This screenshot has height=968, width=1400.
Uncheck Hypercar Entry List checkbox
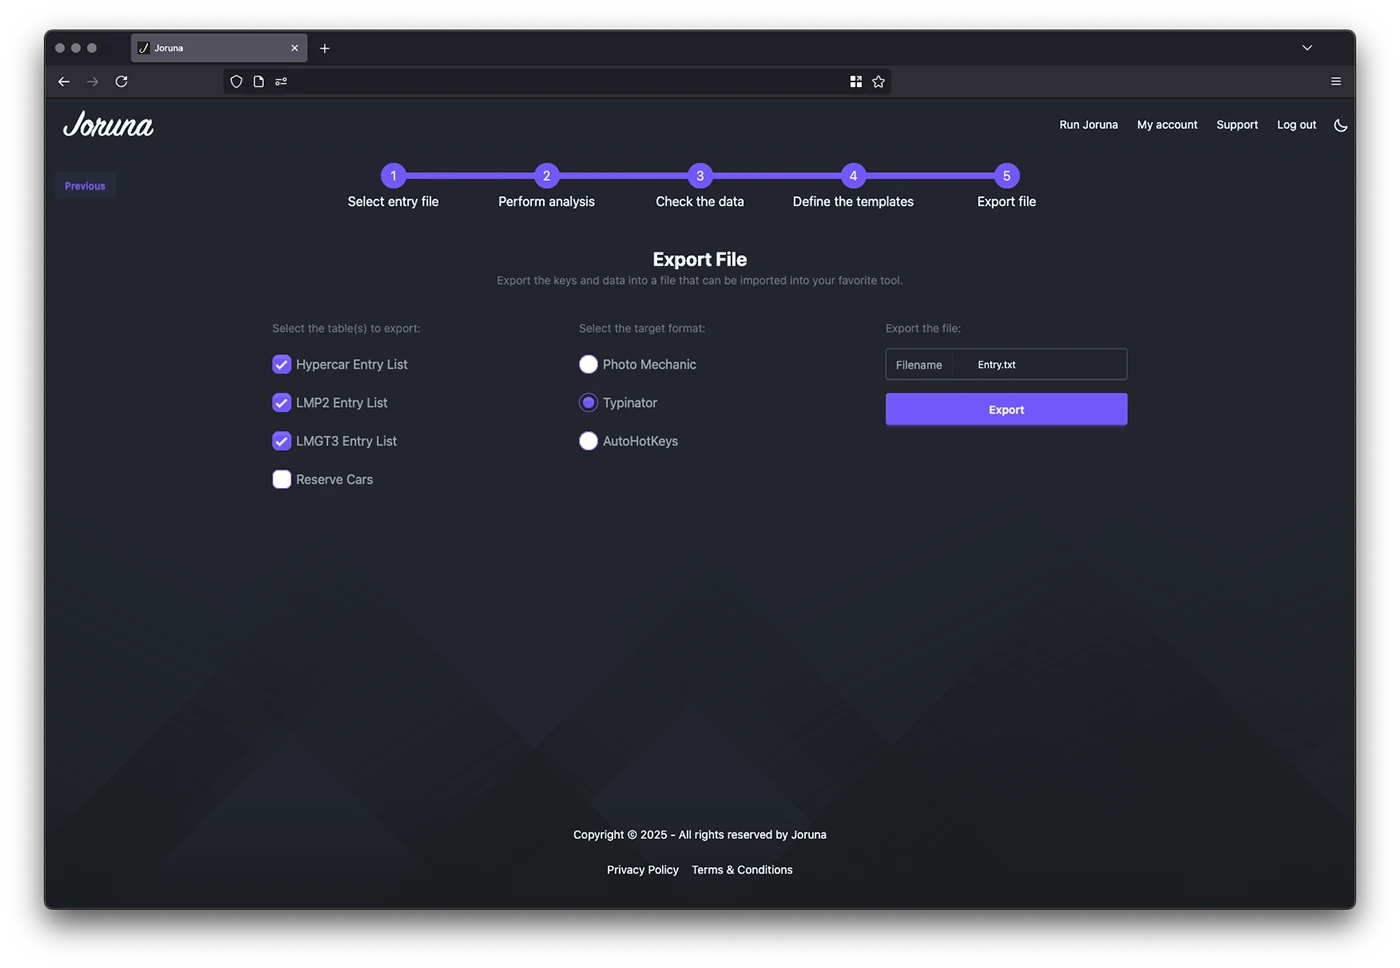(x=282, y=364)
